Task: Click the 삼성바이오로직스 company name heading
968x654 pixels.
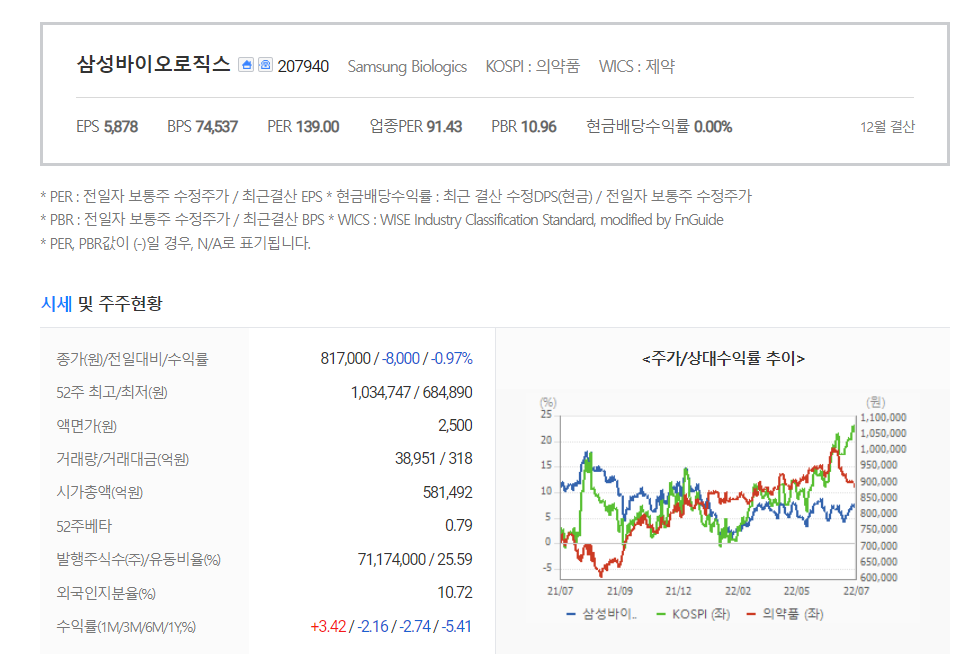Action: click(153, 64)
